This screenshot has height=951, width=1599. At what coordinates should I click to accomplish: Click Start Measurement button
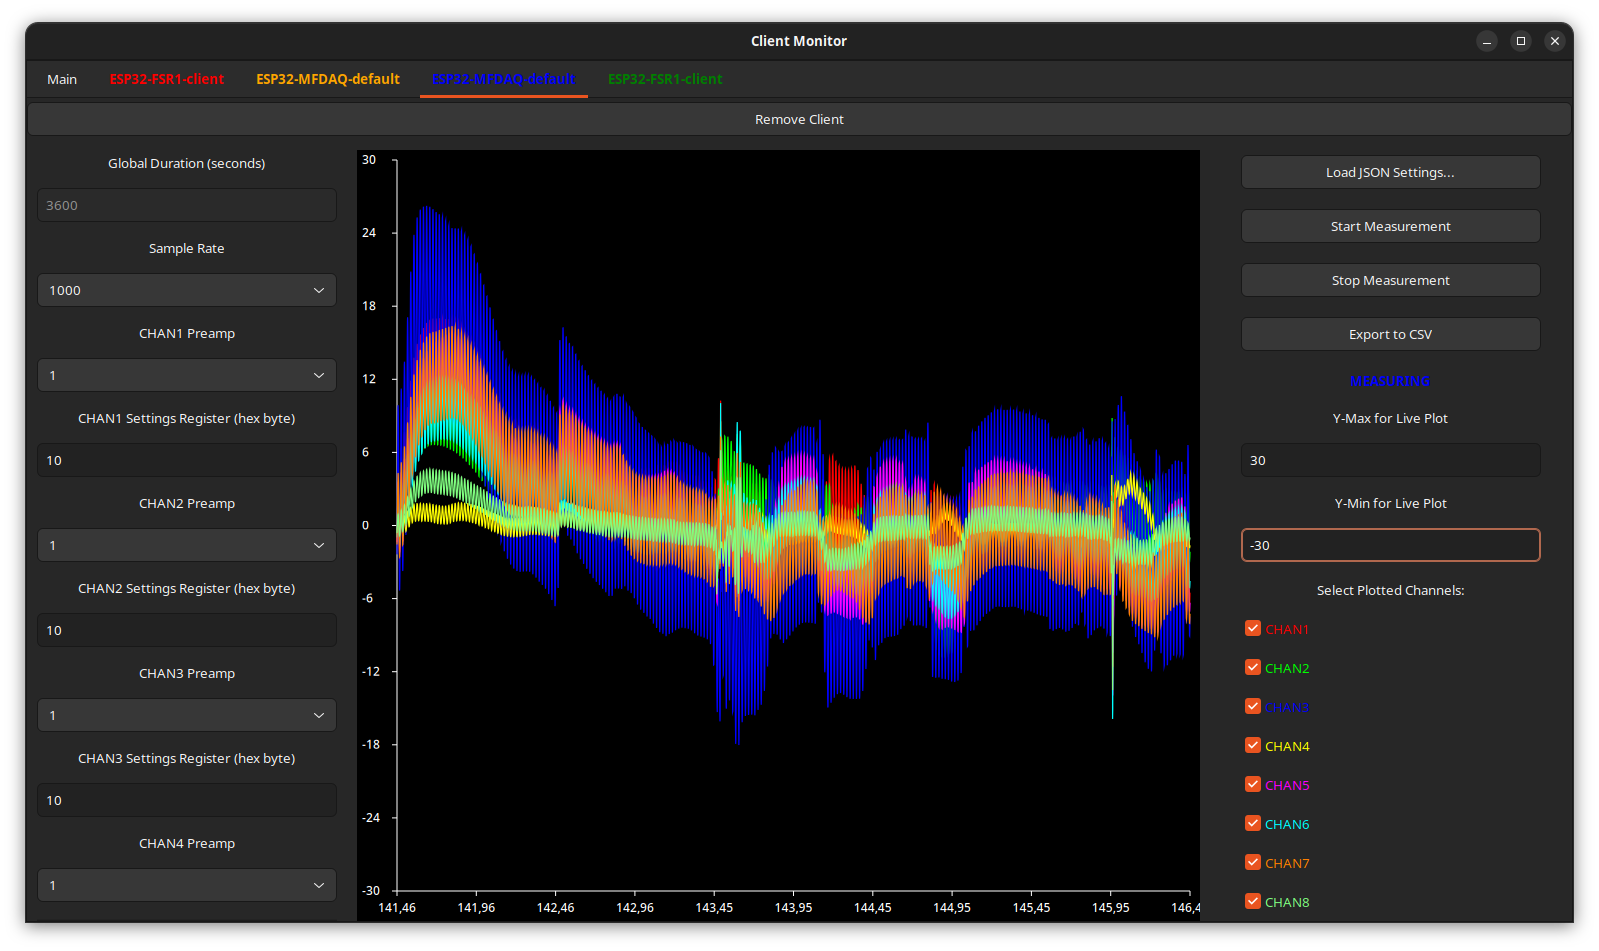1390,226
